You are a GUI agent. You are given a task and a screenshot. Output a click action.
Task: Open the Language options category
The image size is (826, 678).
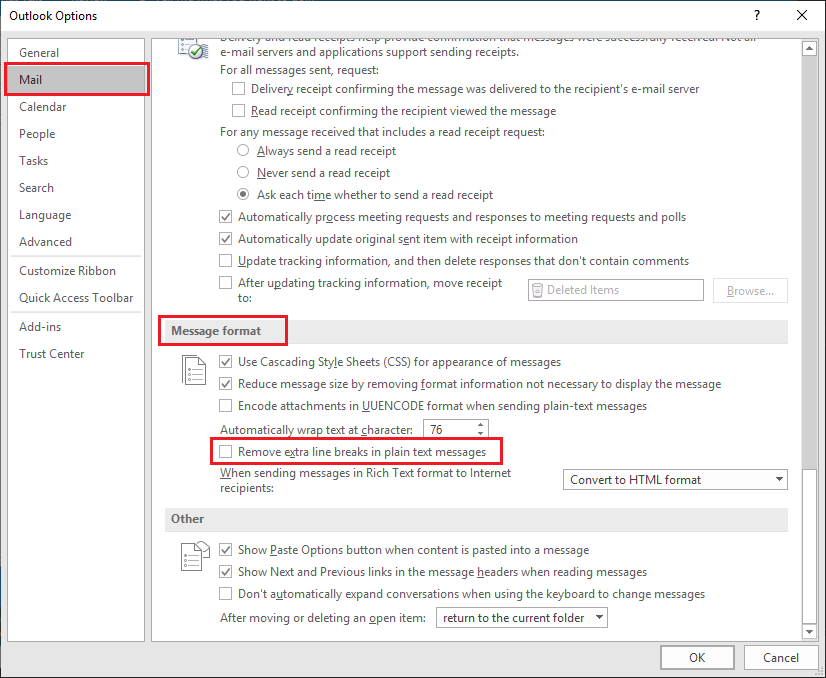pos(76,215)
